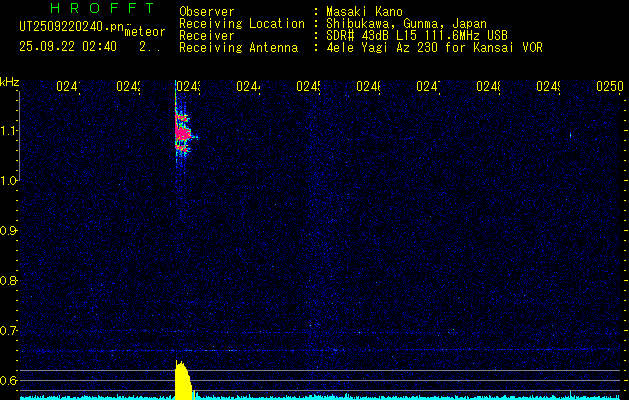
Task: Click the red meteor echo burst
Action: pos(183,132)
